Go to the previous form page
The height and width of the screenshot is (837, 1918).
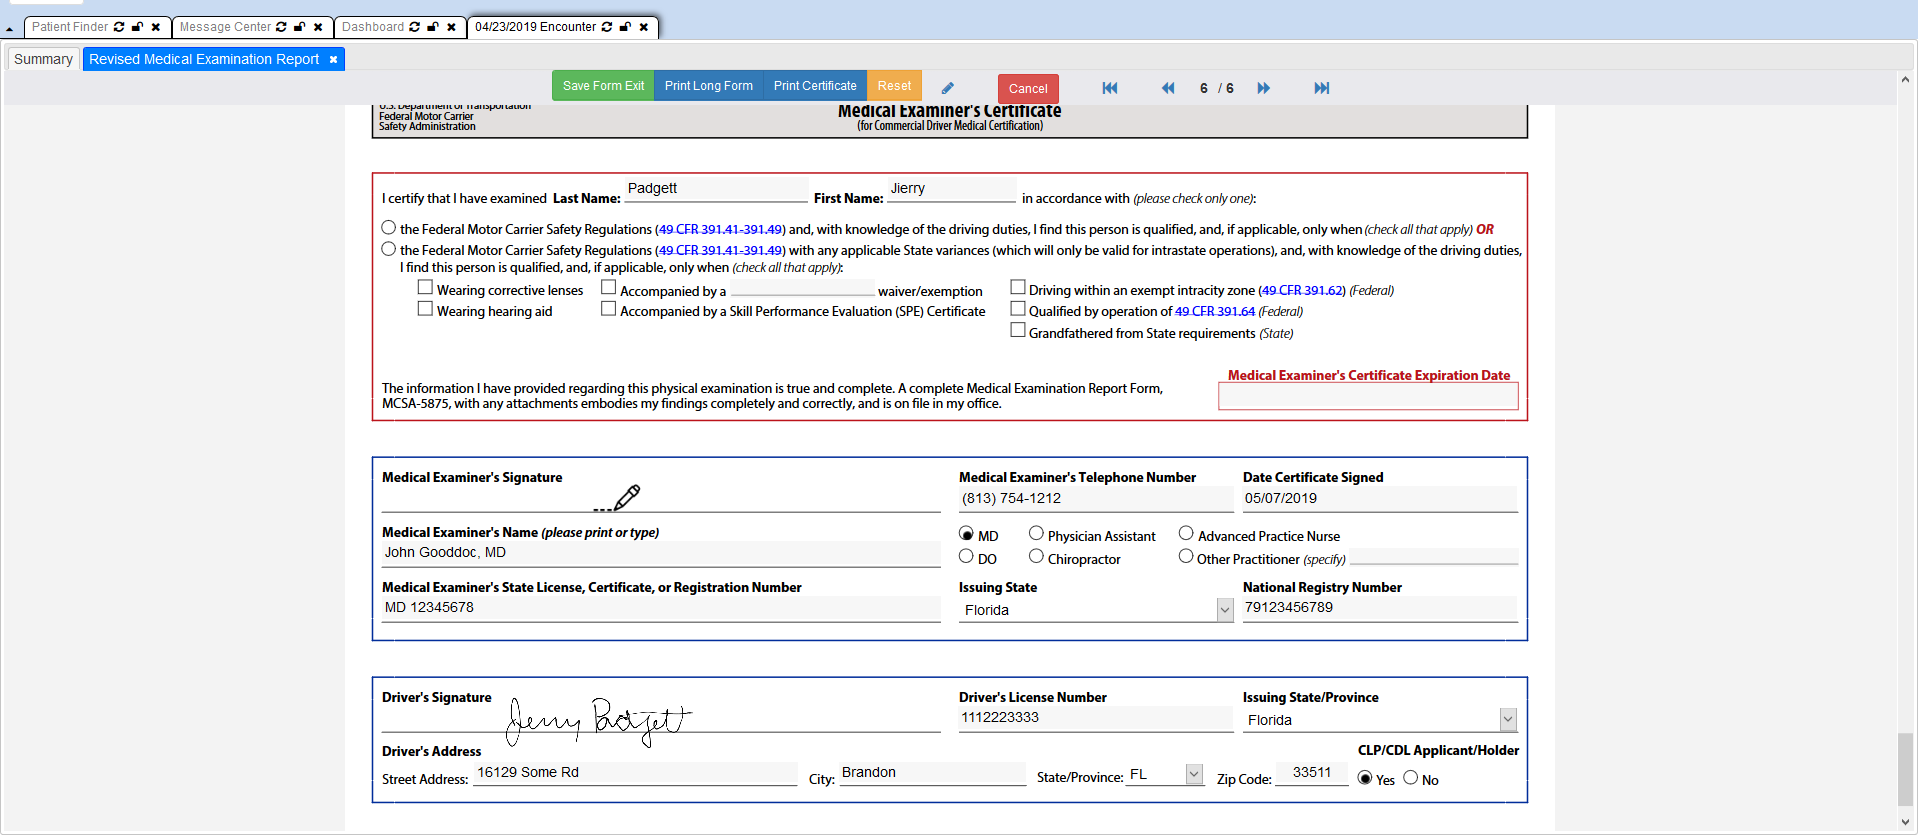click(x=1167, y=88)
